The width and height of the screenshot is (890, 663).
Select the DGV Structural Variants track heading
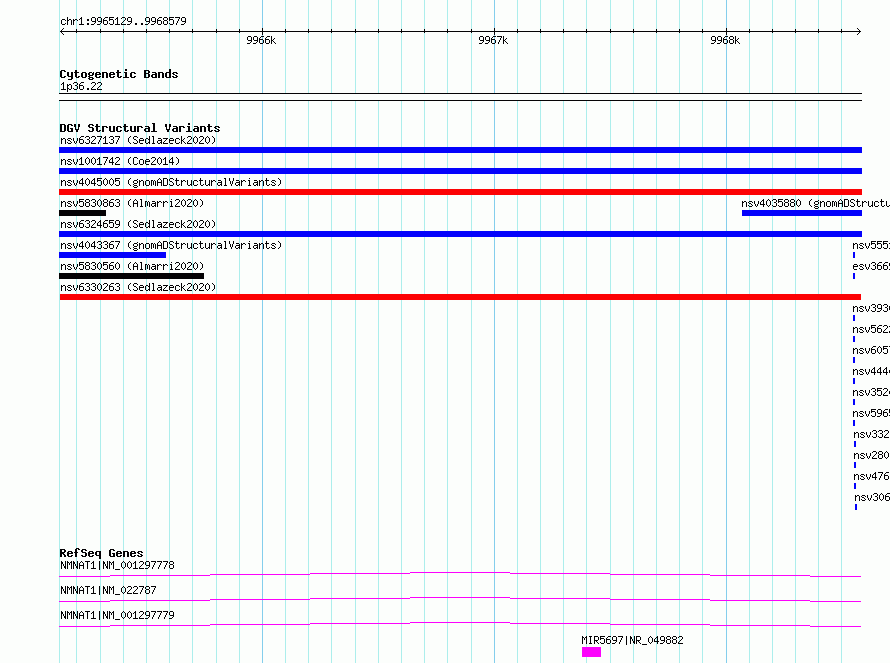[140, 128]
